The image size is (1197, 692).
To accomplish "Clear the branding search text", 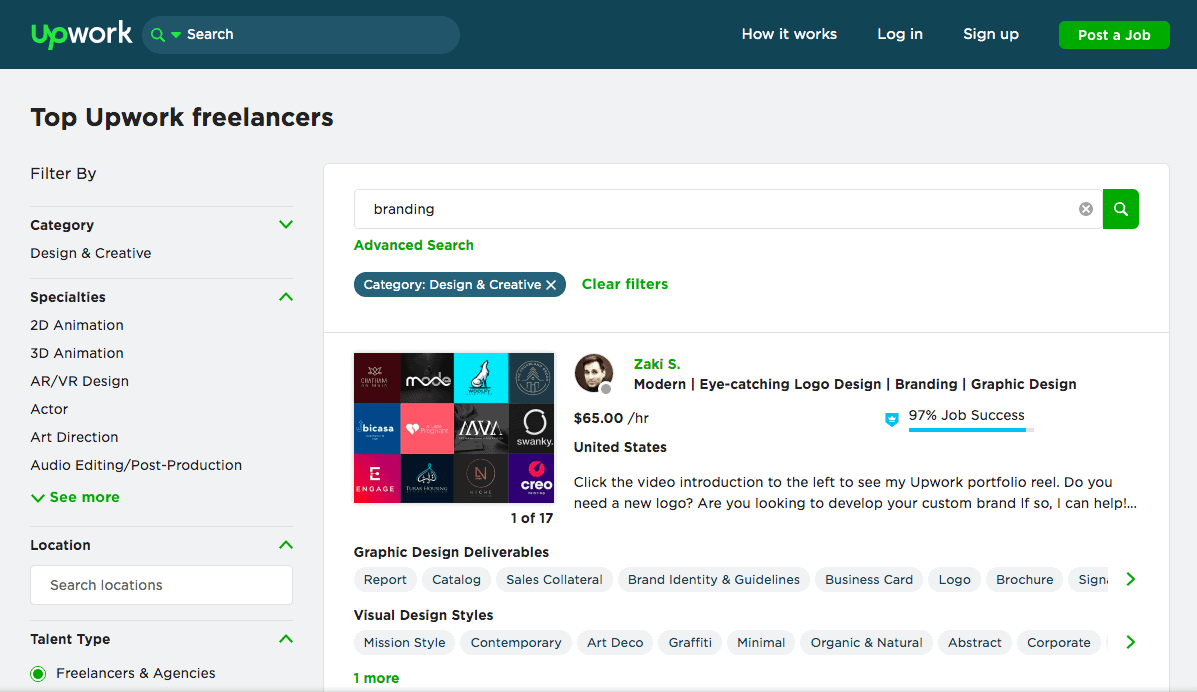I will (x=1085, y=209).
